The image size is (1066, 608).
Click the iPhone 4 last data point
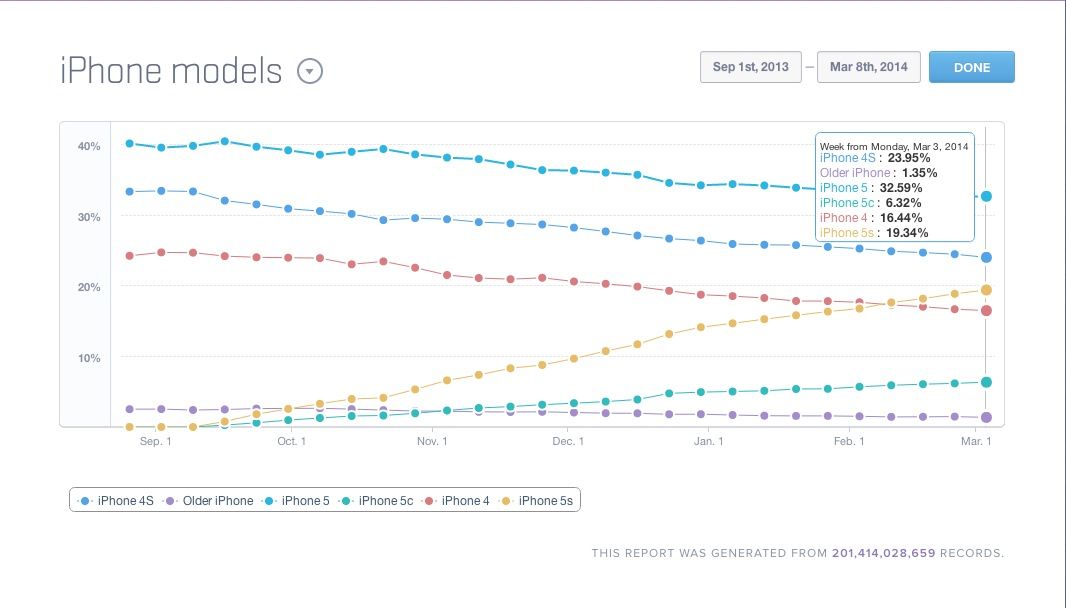point(986,311)
